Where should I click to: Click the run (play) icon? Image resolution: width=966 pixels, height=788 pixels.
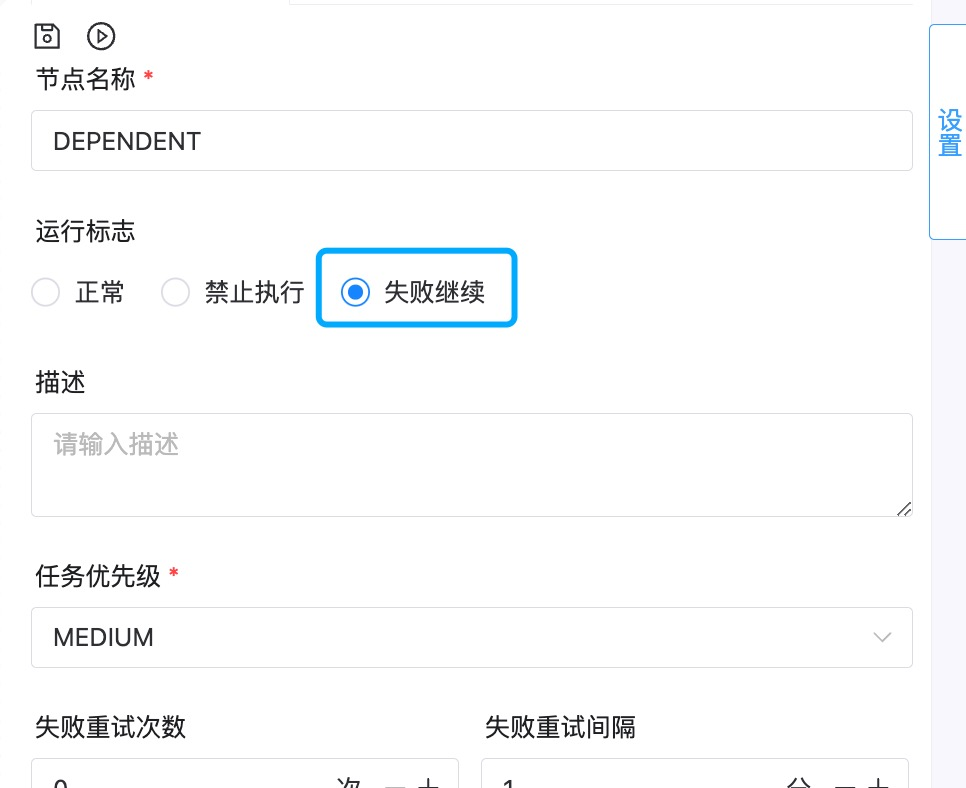point(101,36)
